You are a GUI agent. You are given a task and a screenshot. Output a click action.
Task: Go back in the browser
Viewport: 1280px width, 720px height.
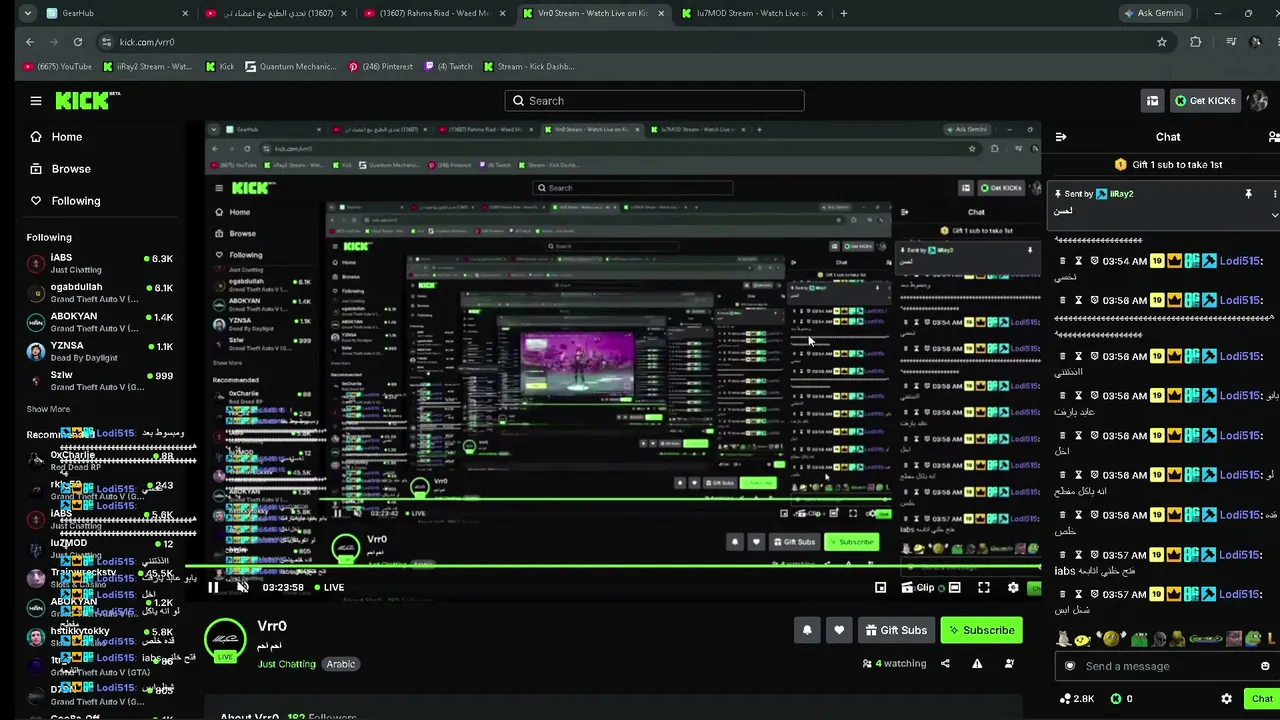coord(30,42)
